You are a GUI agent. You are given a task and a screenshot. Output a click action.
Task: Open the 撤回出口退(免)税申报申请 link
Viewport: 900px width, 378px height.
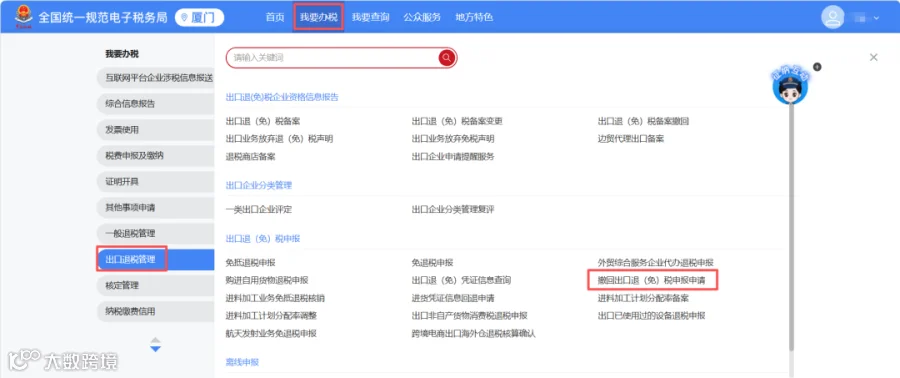tap(652, 280)
